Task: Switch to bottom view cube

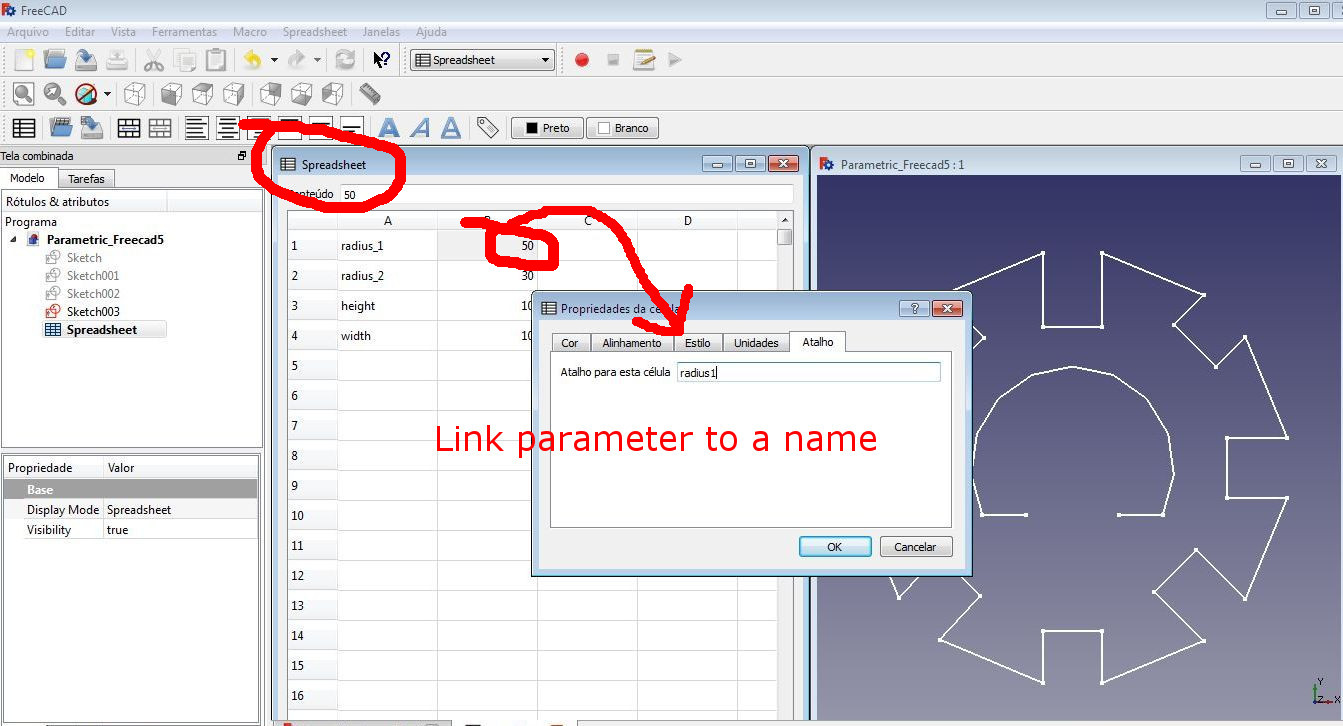Action: point(301,94)
